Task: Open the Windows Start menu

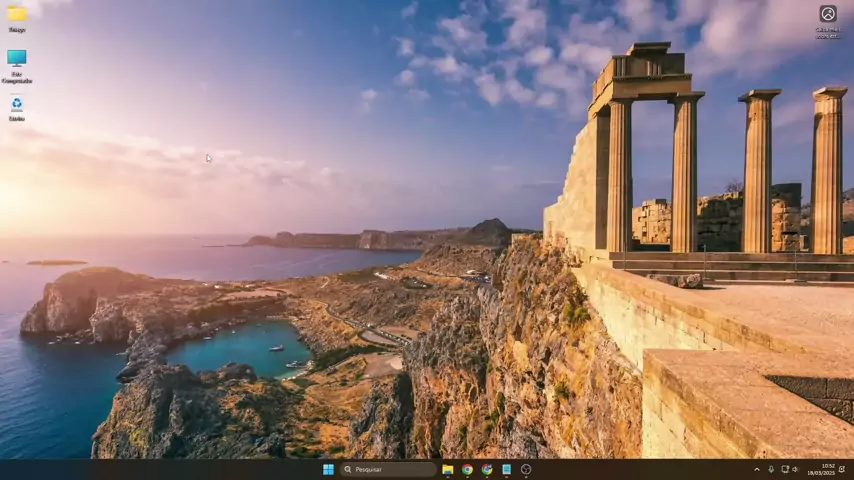Action: [328, 469]
